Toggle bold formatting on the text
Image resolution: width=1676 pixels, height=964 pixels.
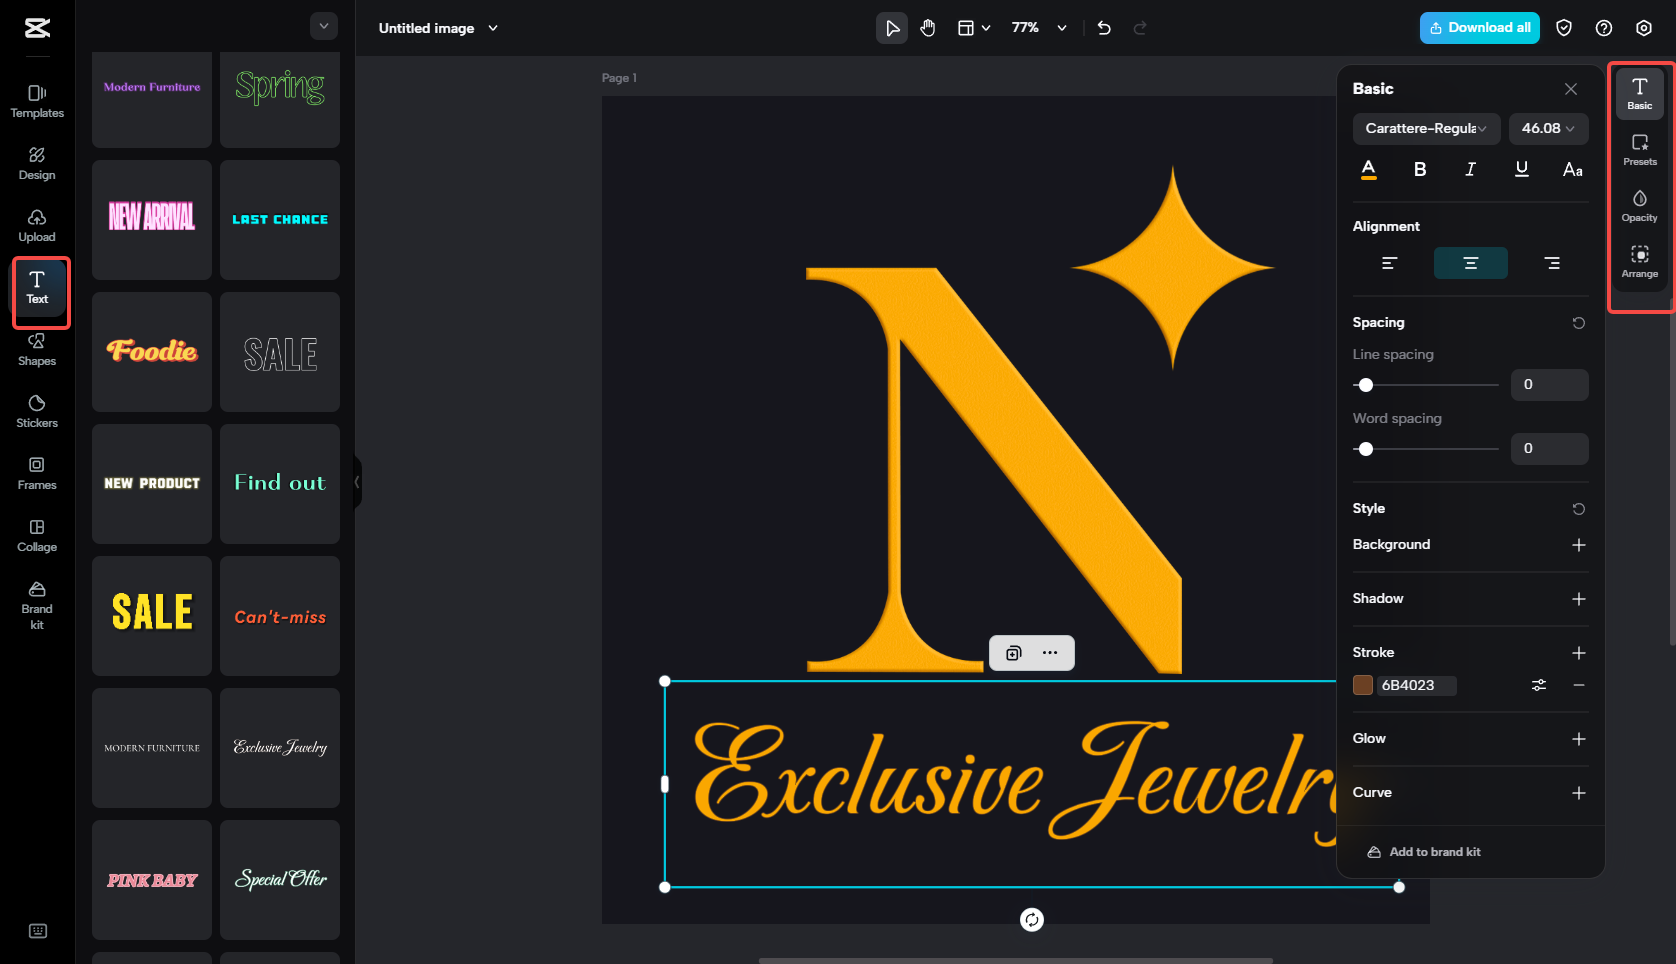[1419, 170]
